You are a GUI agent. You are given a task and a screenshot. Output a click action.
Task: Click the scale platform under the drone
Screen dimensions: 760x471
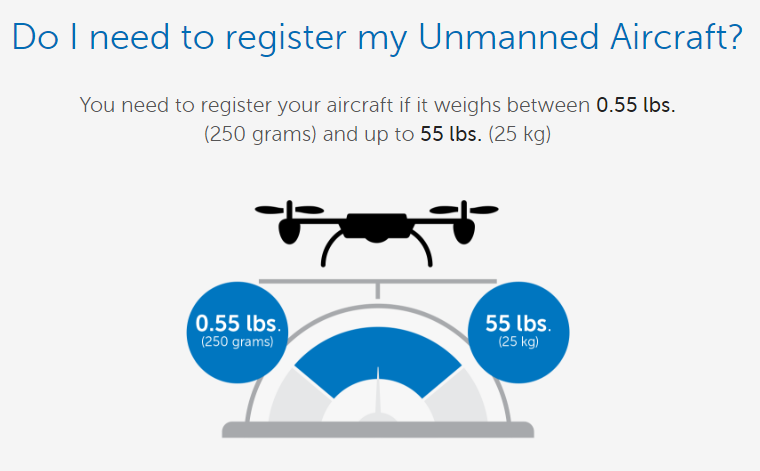pyautogui.click(x=378, y=282)
